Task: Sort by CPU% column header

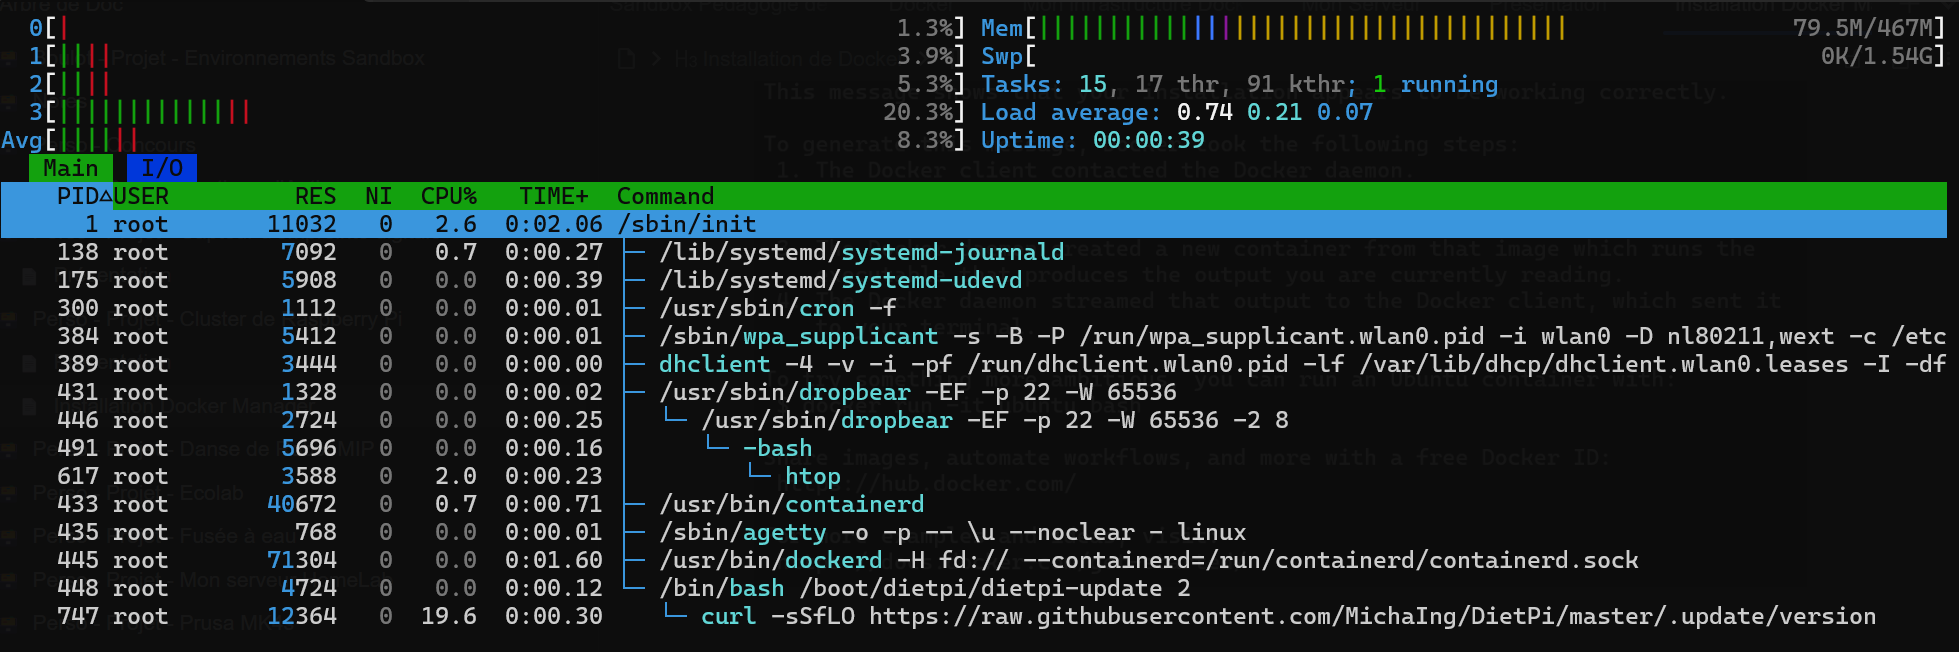Action: pyautogui.click(x=448, y=196)
